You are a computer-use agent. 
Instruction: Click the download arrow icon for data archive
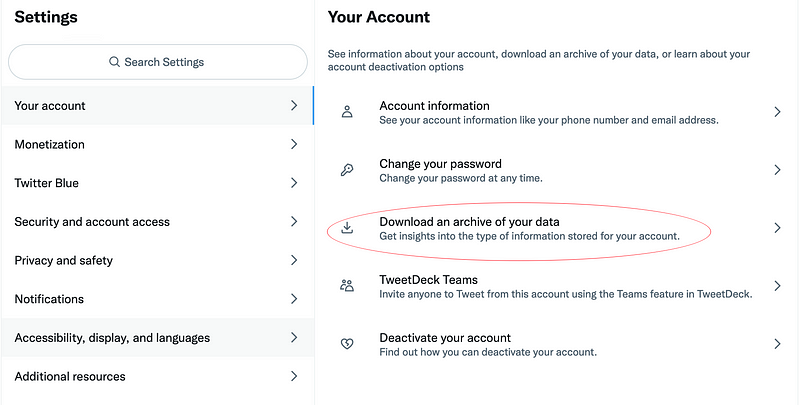tap(347, 228)
